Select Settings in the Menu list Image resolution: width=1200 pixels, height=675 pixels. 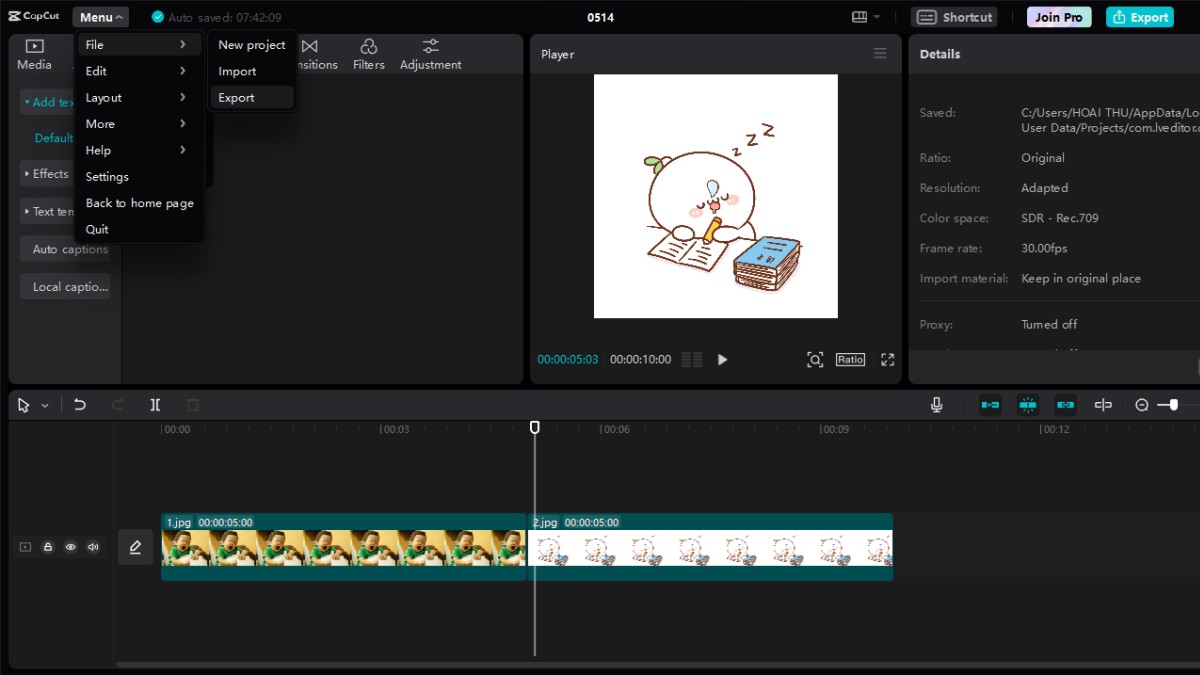(107, 177)
